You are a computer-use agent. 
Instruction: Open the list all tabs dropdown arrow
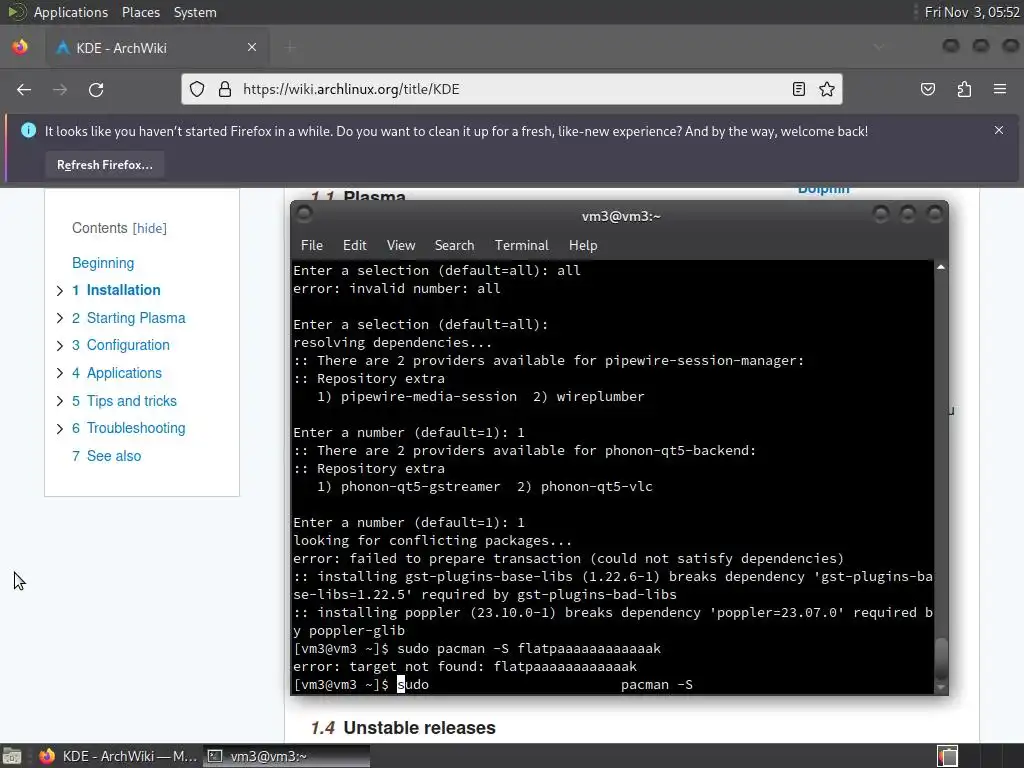(879, 47)
